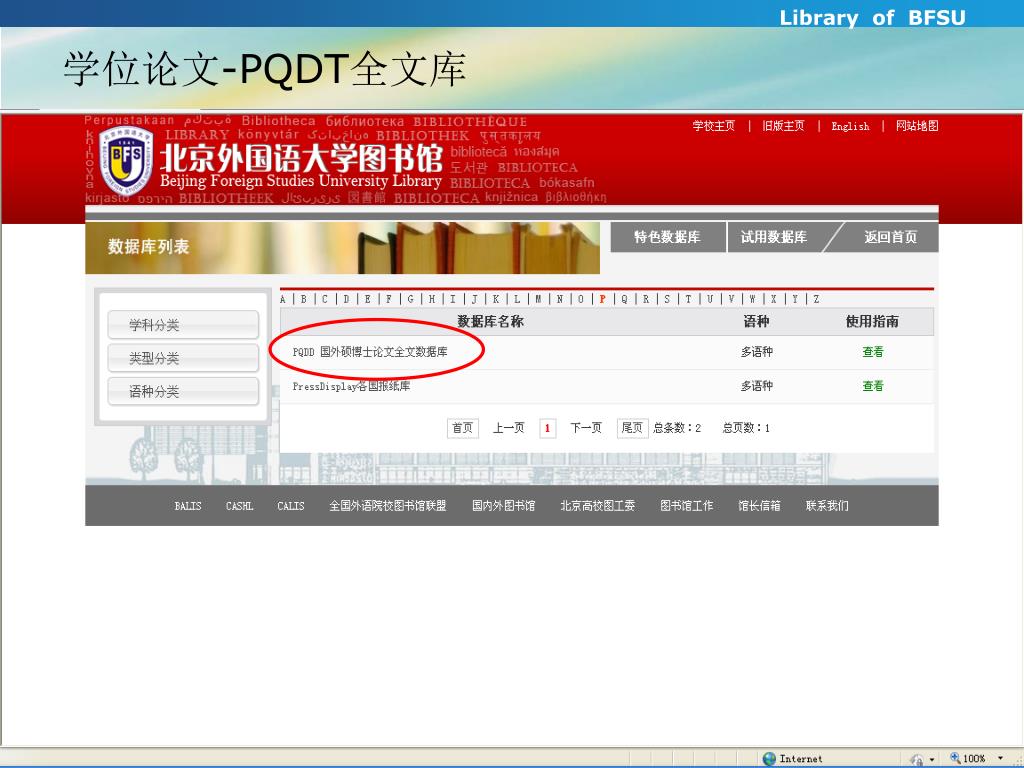Image resolution: width=1024 pixels, height=768 pixels.
Task: Filter databases by letter L
Action: [517, 299]
